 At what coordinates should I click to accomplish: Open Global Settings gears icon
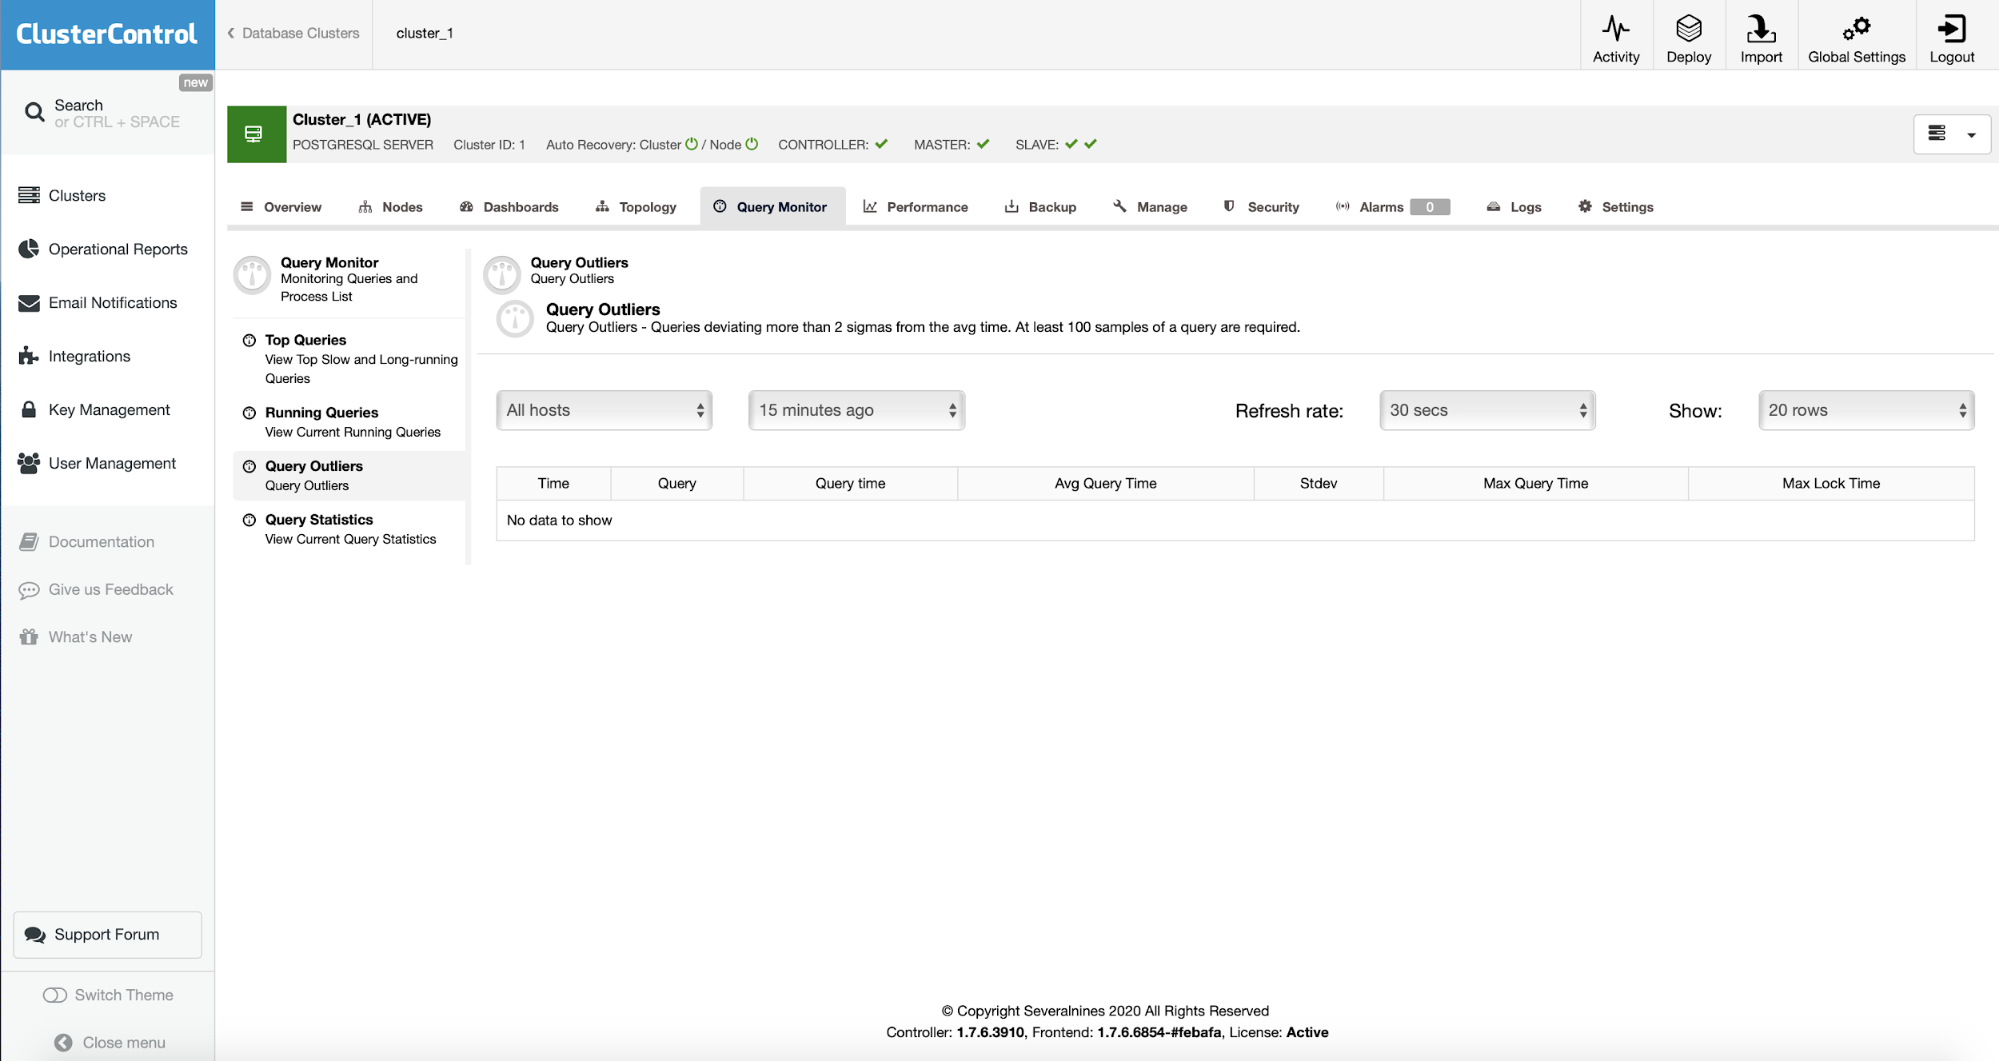[x=1856, y=28]
